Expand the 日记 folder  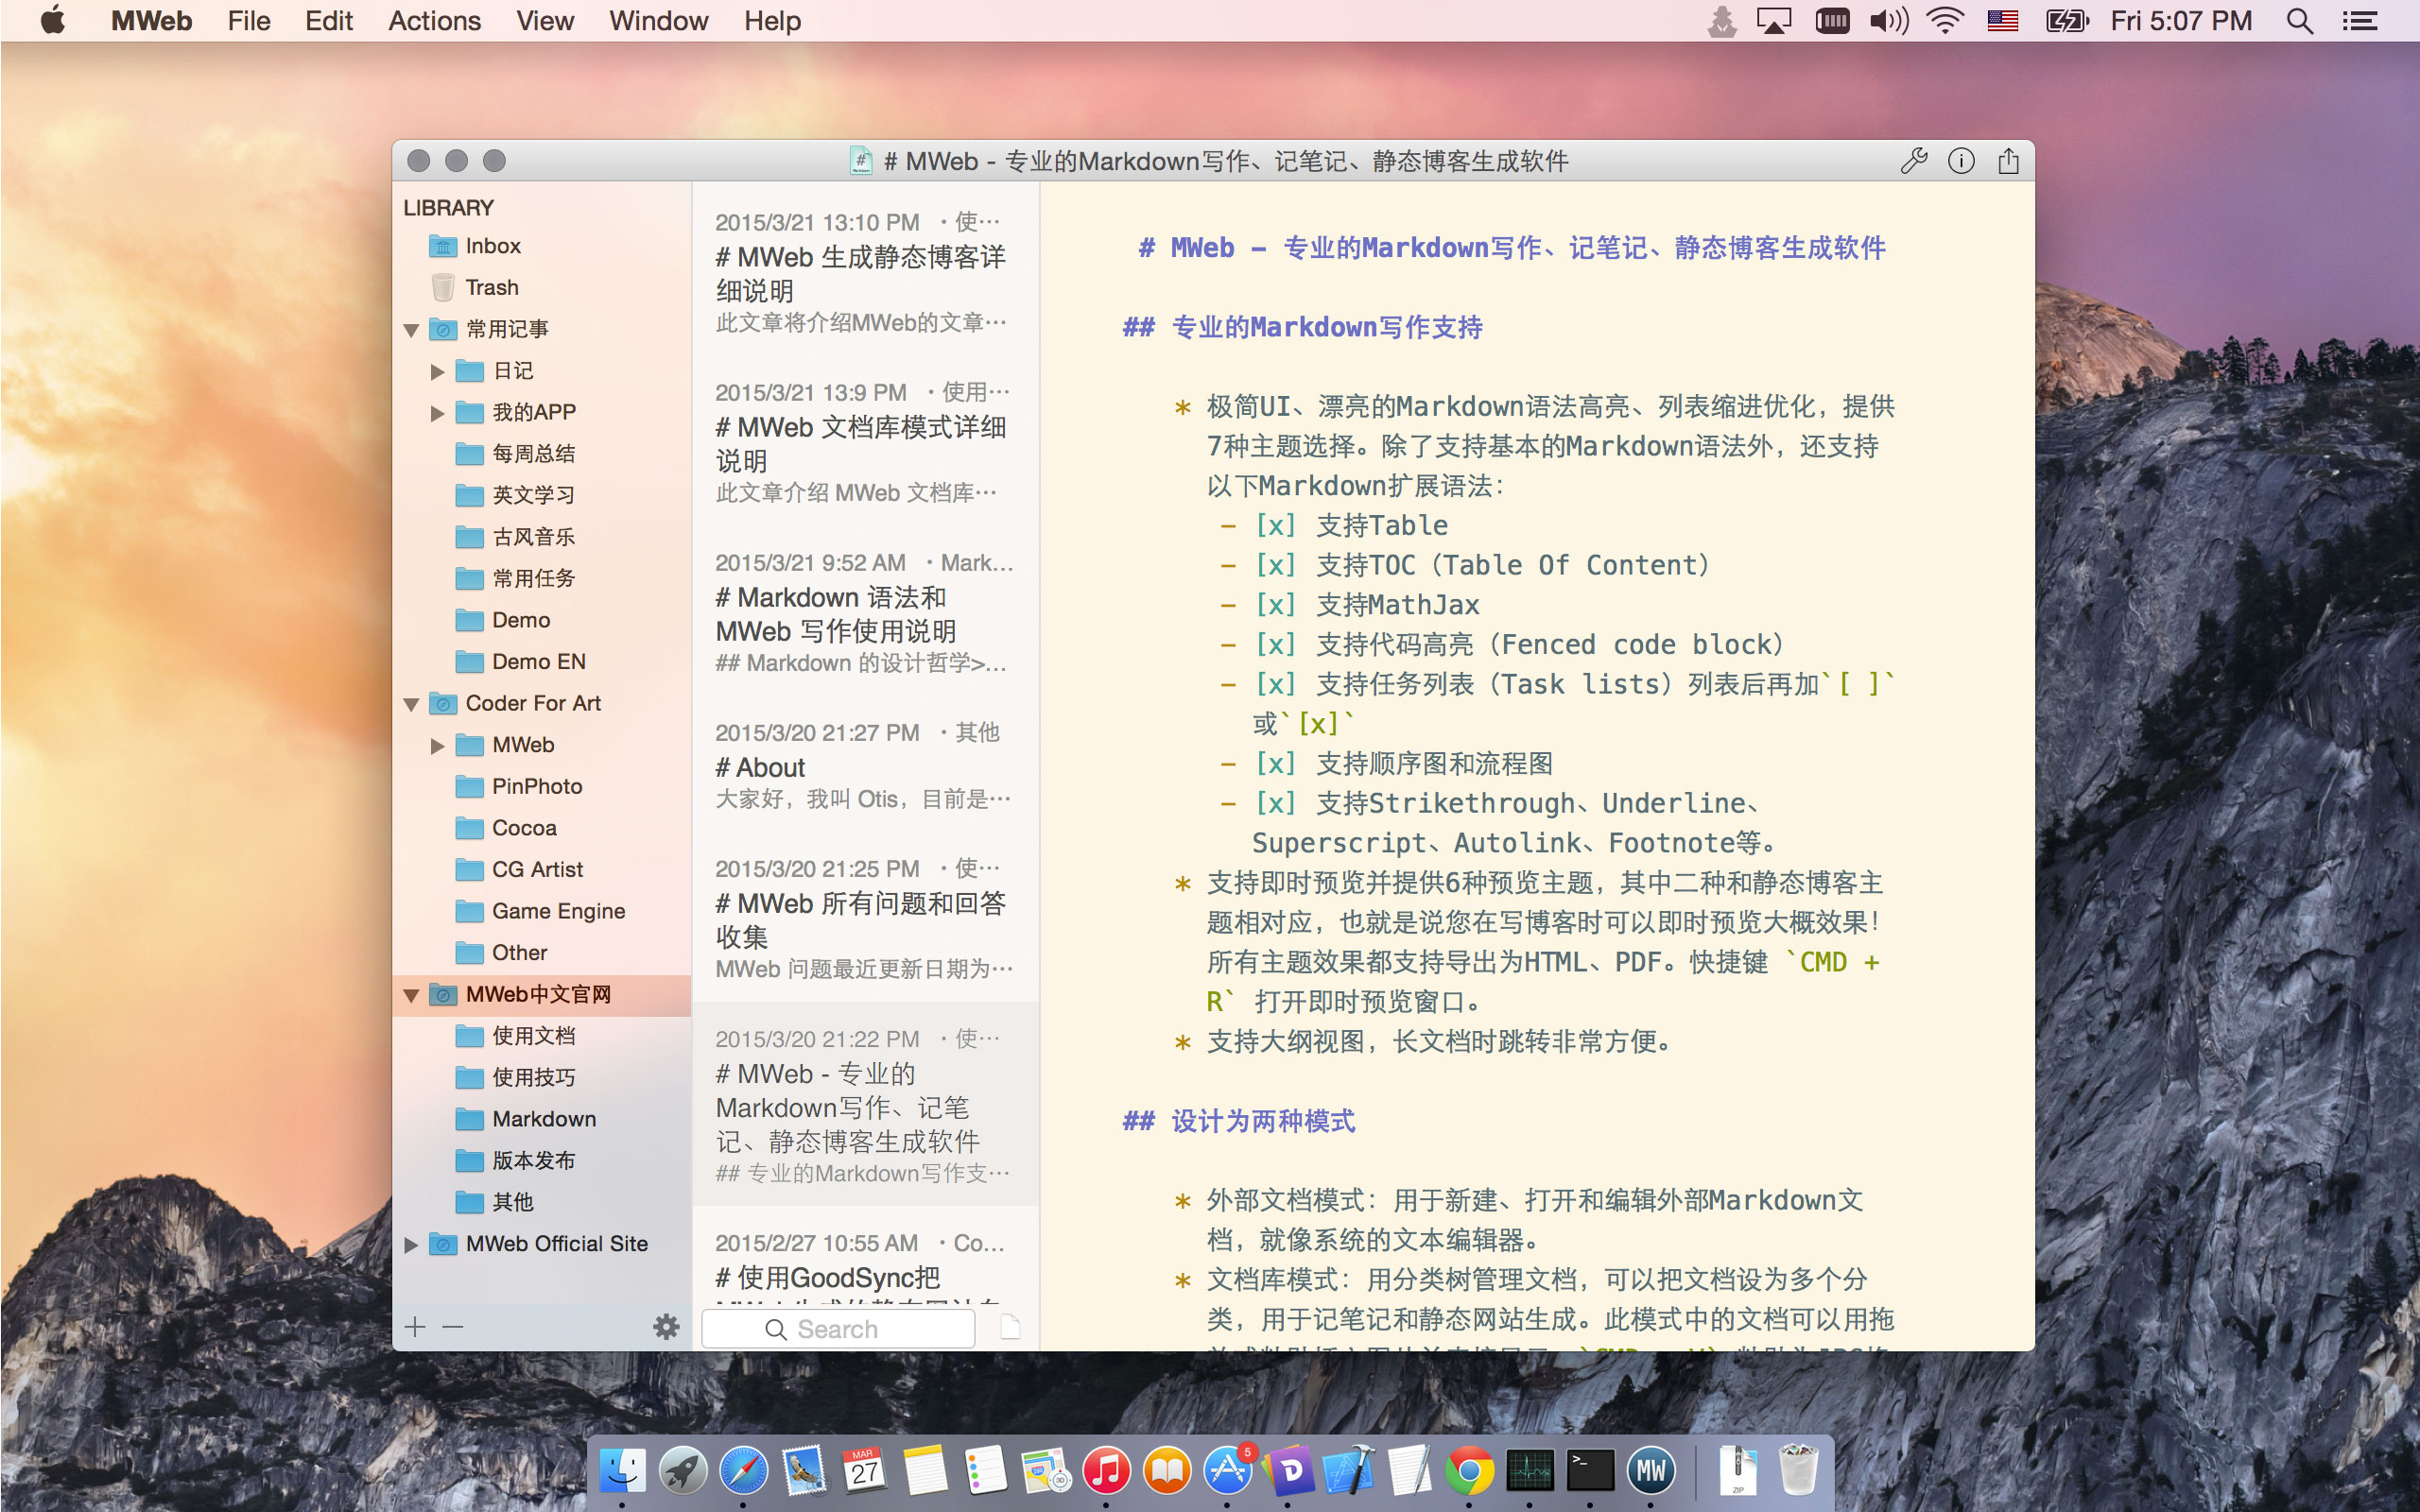[x=437, y=372]
